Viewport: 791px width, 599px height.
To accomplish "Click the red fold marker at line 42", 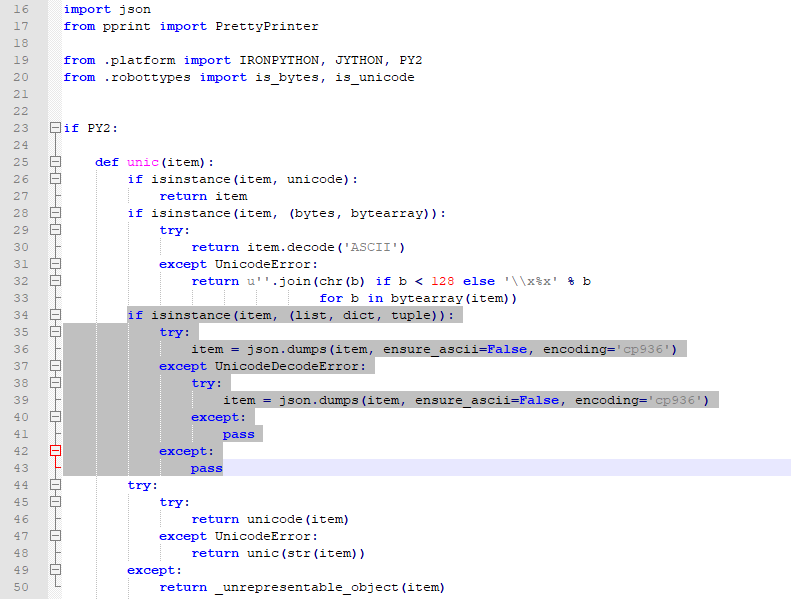I will click(x=54, y=451).
